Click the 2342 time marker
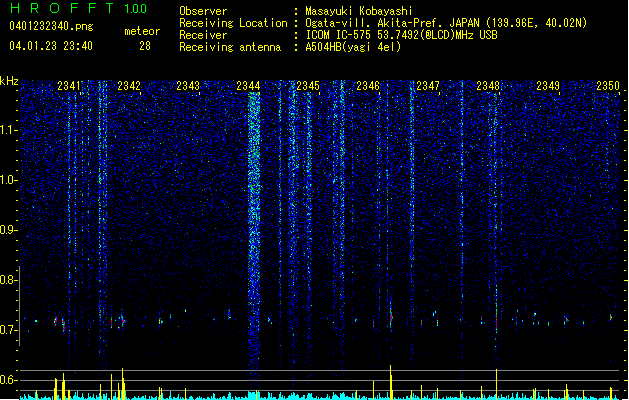Viewport: 629px width, 400px height. (129, 86)
